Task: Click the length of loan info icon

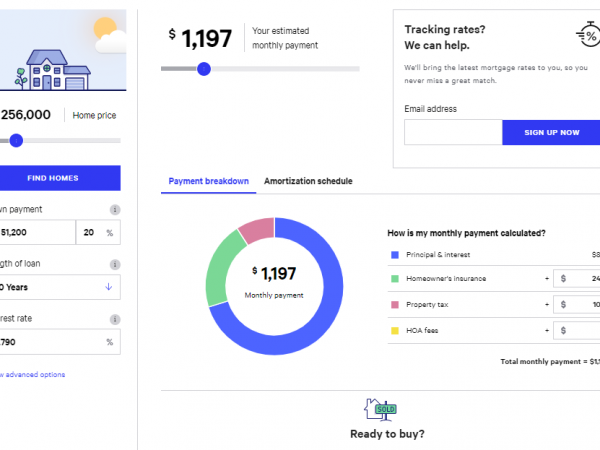Action: 115,264
